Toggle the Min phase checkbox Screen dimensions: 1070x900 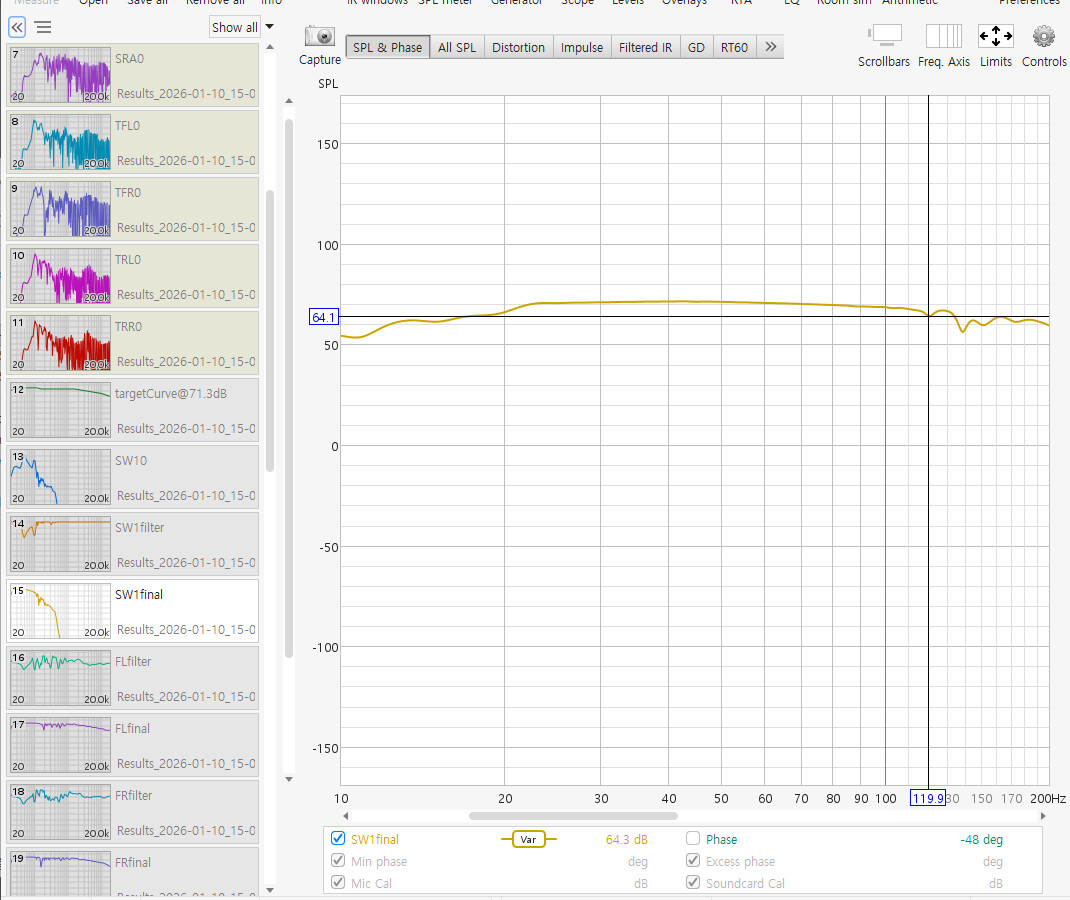tap(337, 861)
